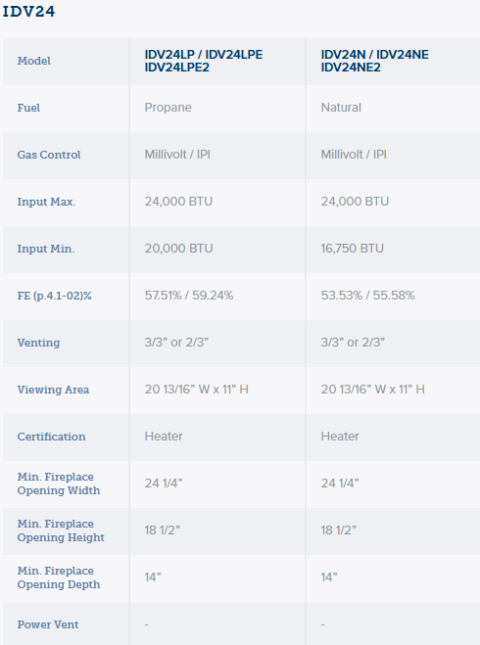Click the IDV24 heading

29,11
